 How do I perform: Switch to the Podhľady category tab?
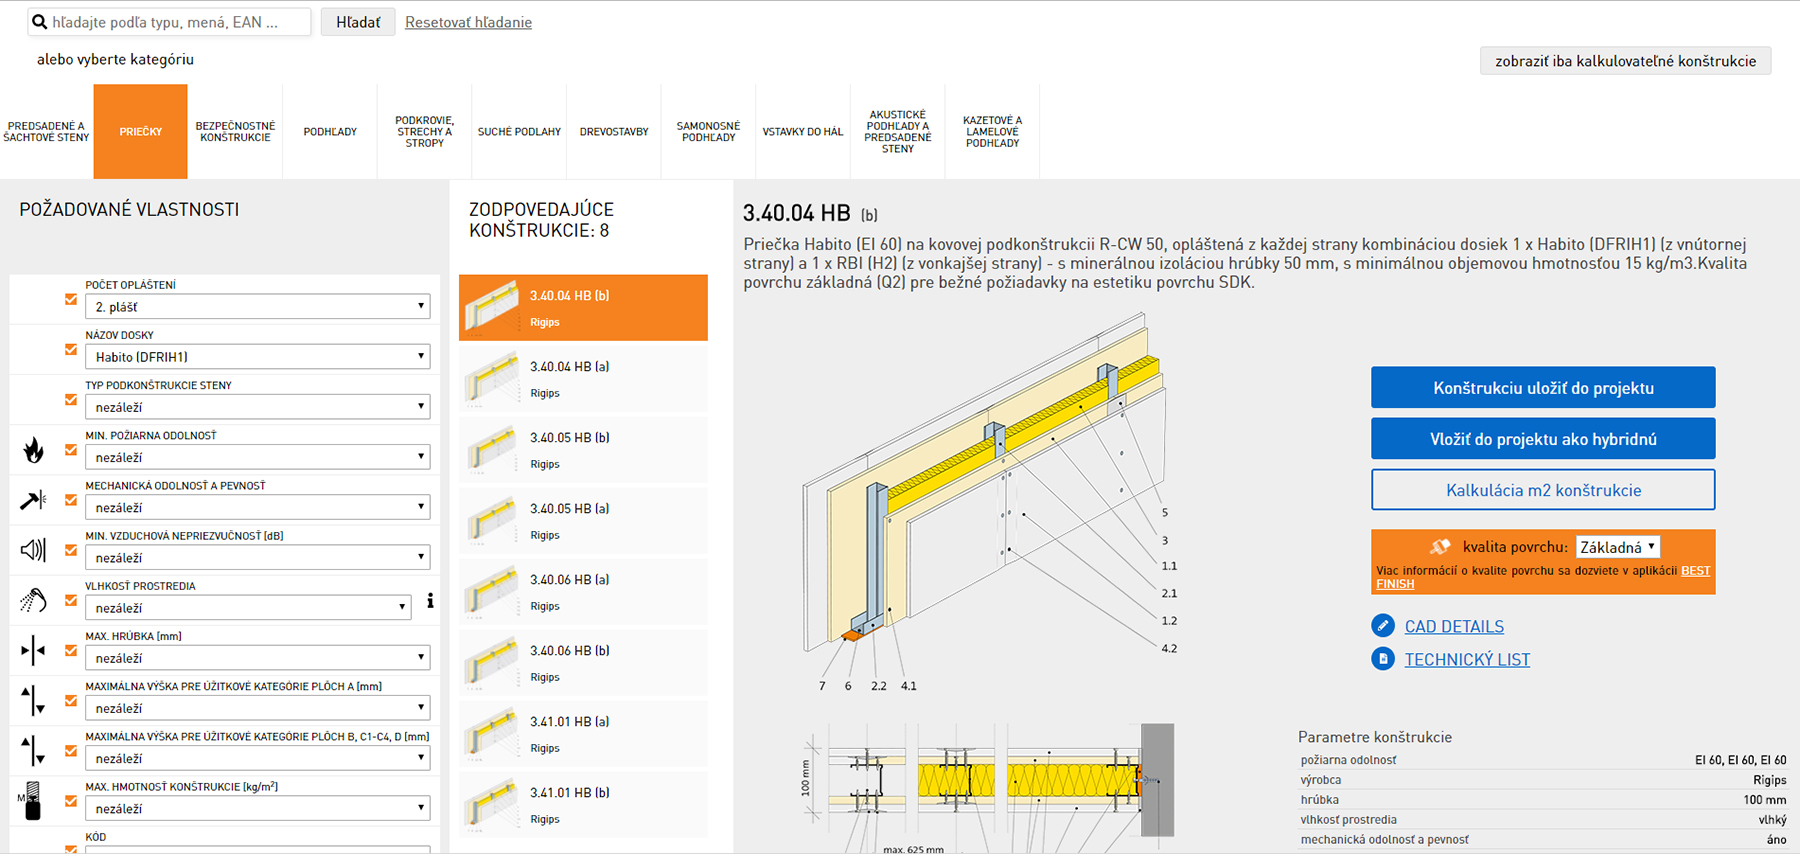pos(330,132)
